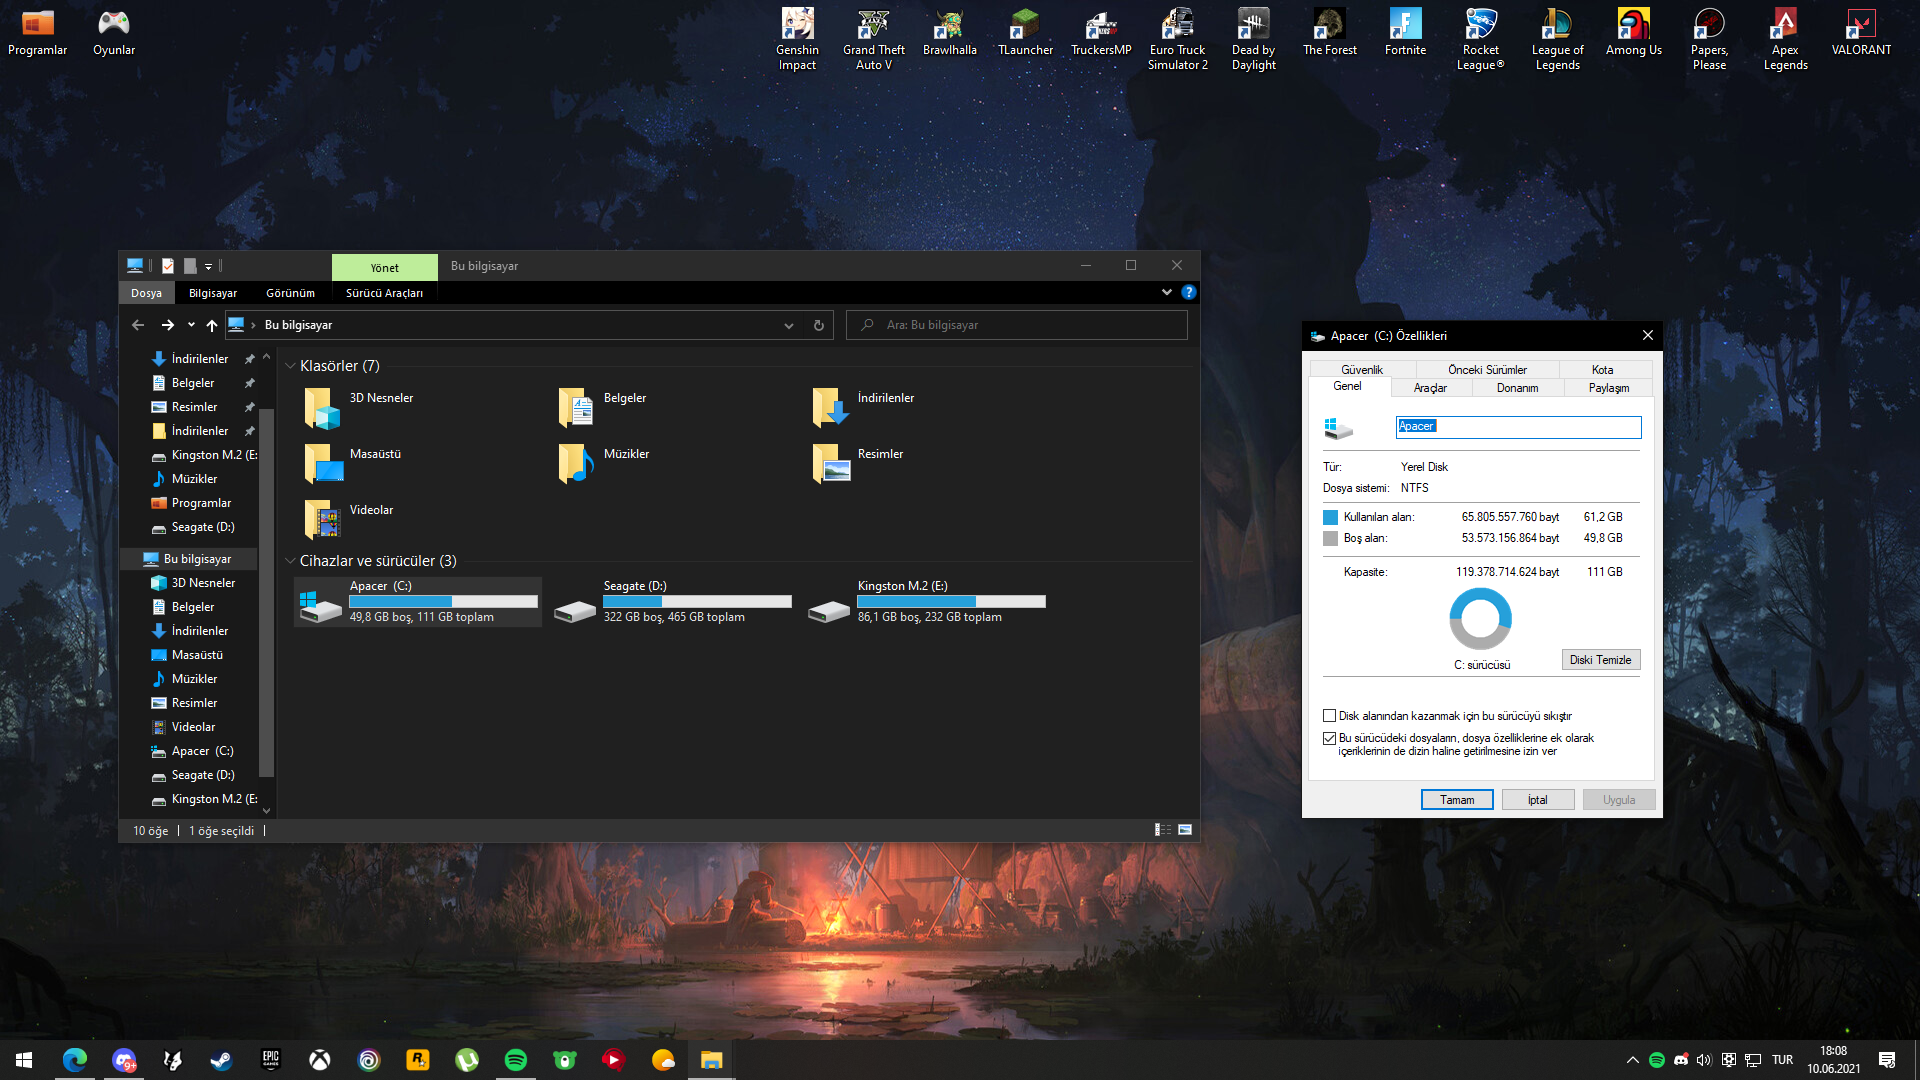
Task: Open Videolar folder icon
Action: tap(322, 519)
